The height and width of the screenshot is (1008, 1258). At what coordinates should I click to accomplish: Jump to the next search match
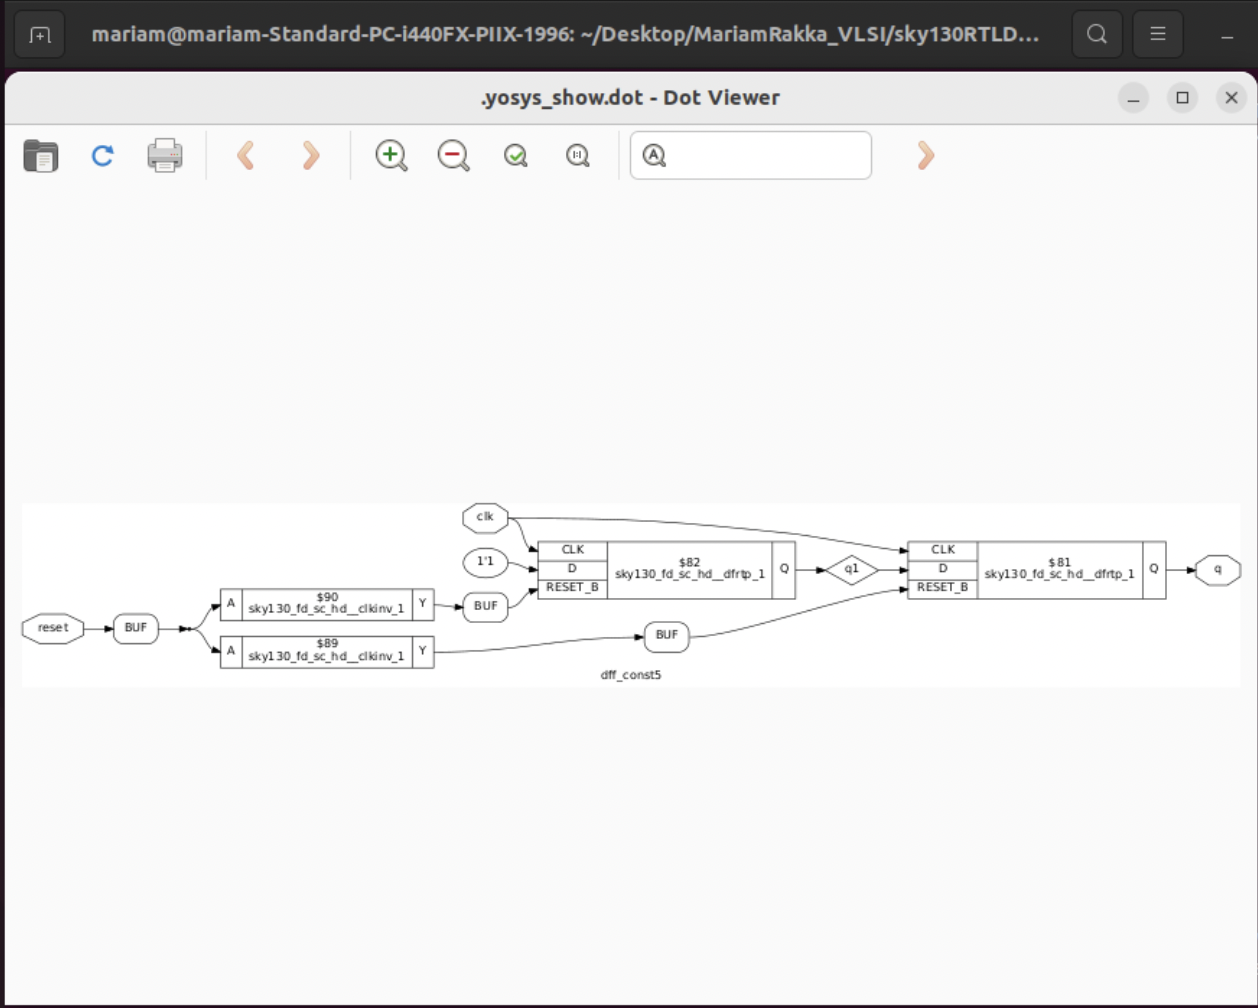point(925,156)
